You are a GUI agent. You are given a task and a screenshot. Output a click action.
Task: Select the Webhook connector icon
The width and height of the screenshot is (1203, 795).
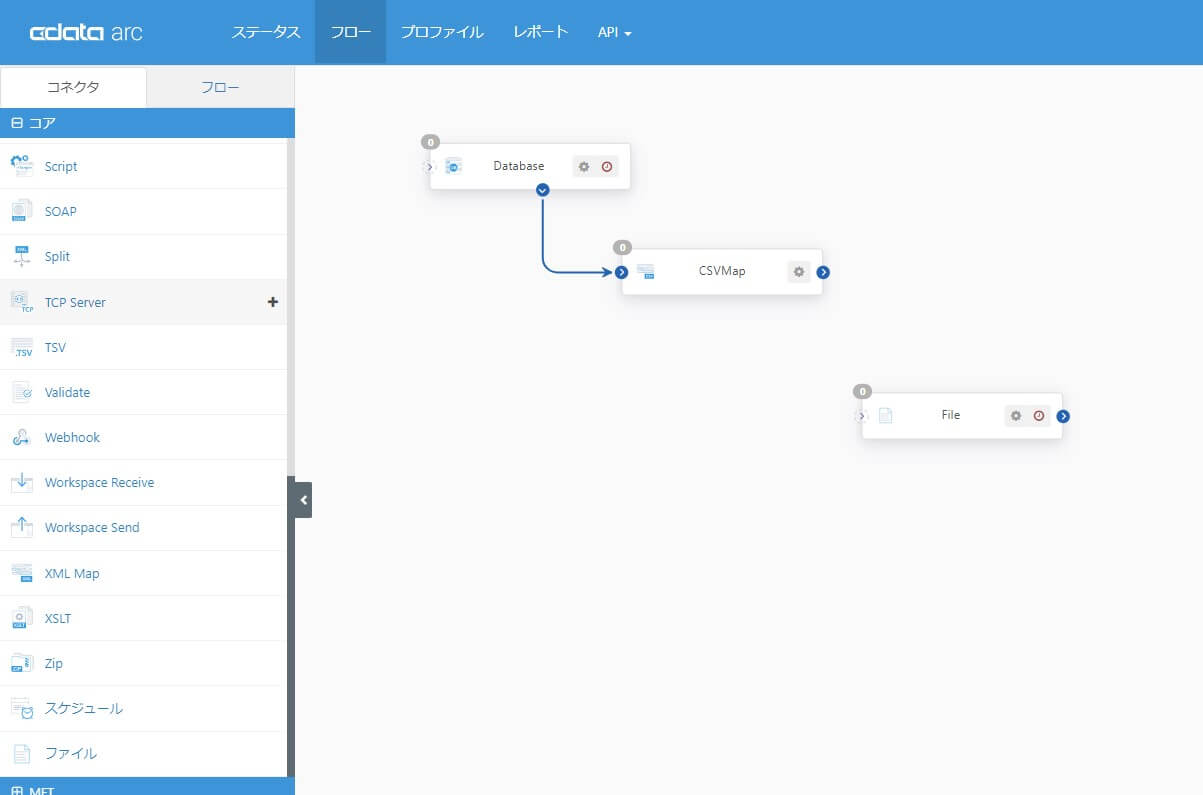pyautogui.click(x=21, y=437)
